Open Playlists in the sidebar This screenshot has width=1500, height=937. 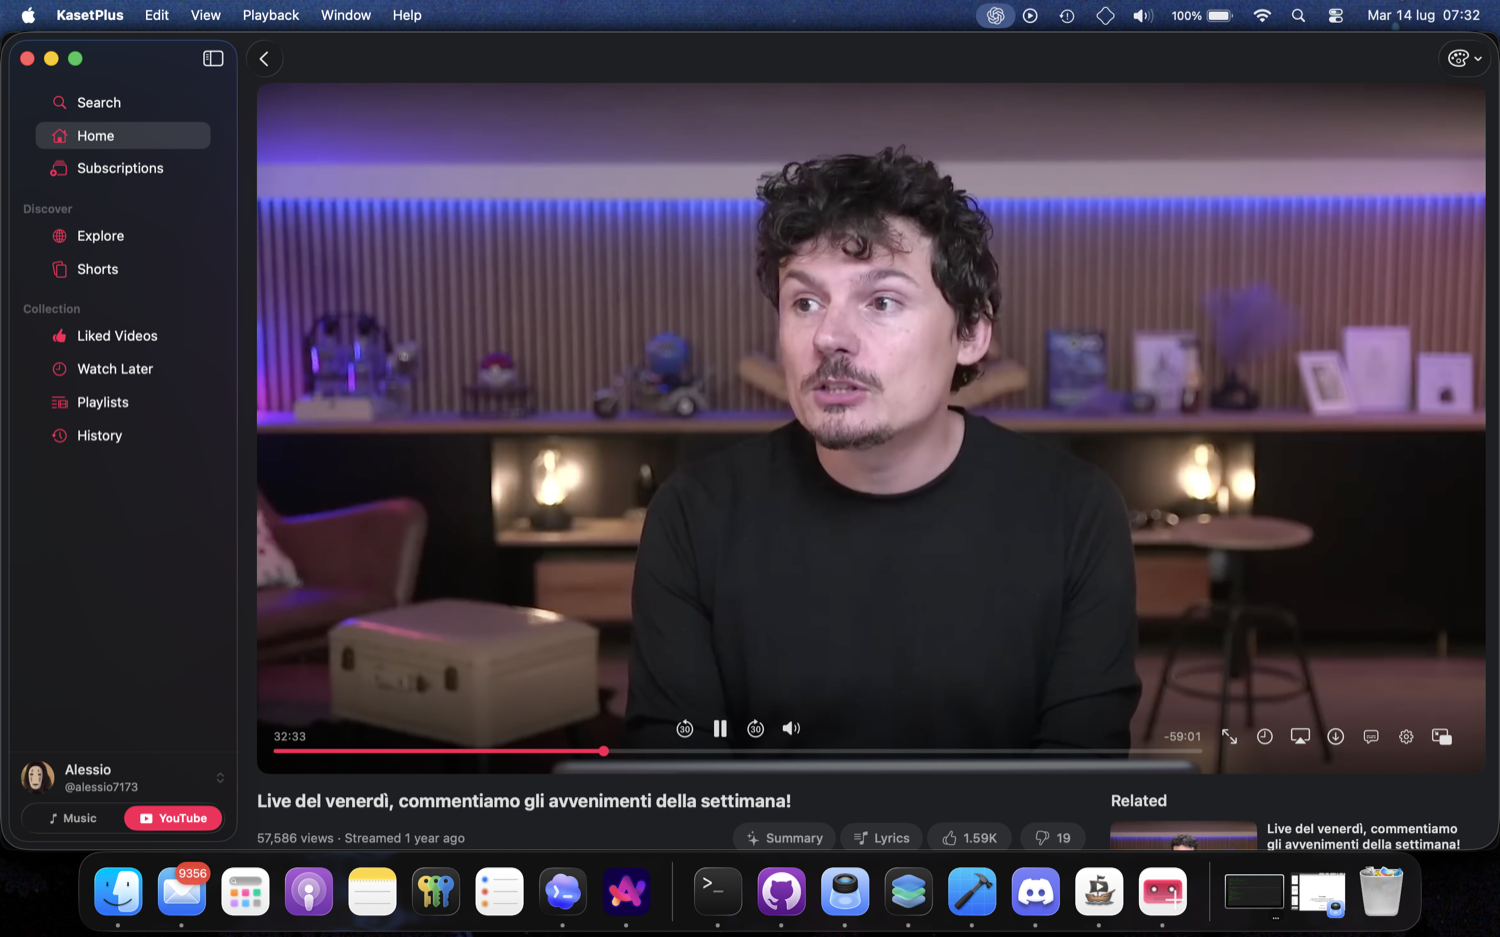123,402
